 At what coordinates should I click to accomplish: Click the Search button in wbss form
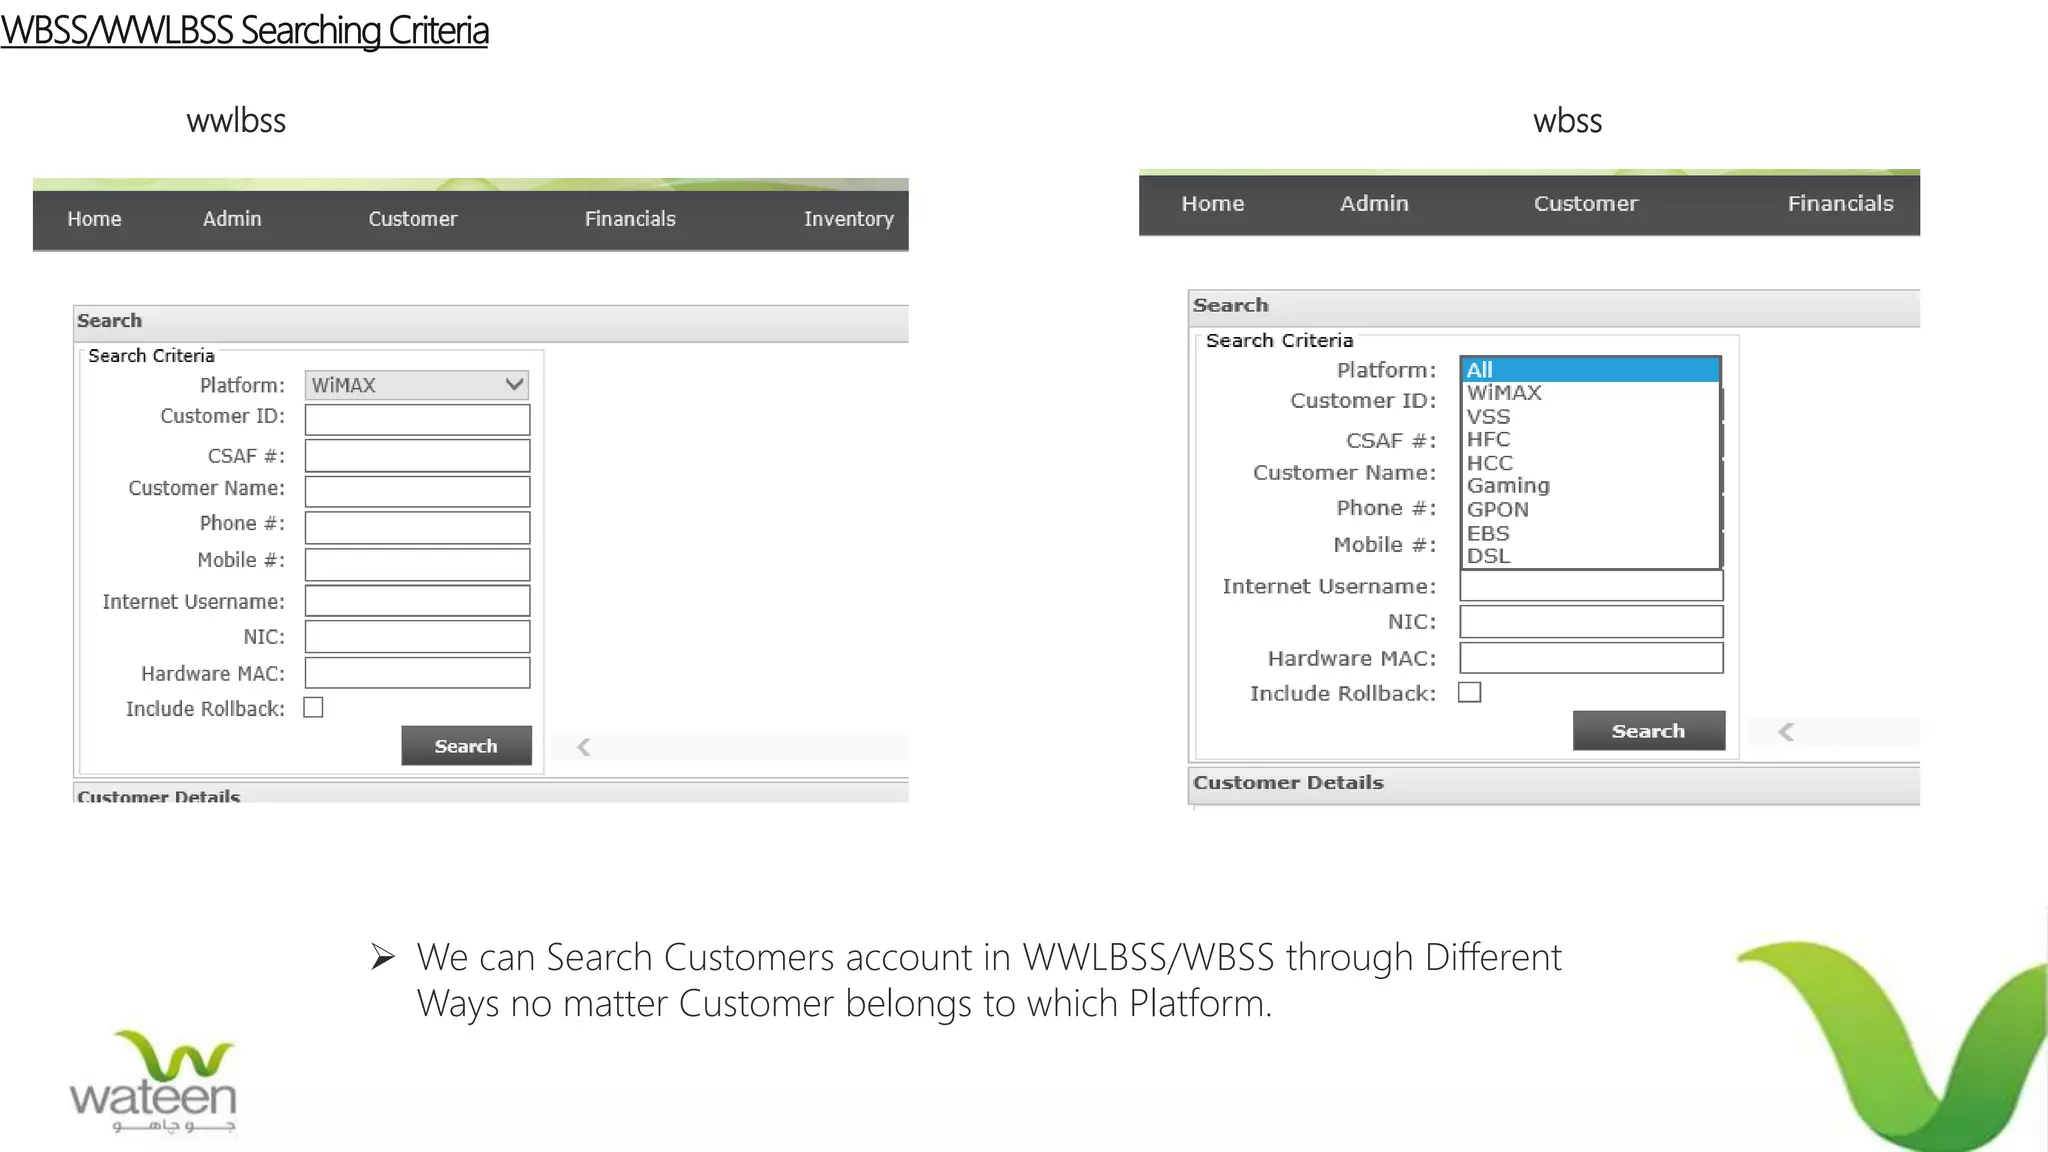tap(1649, 731)
